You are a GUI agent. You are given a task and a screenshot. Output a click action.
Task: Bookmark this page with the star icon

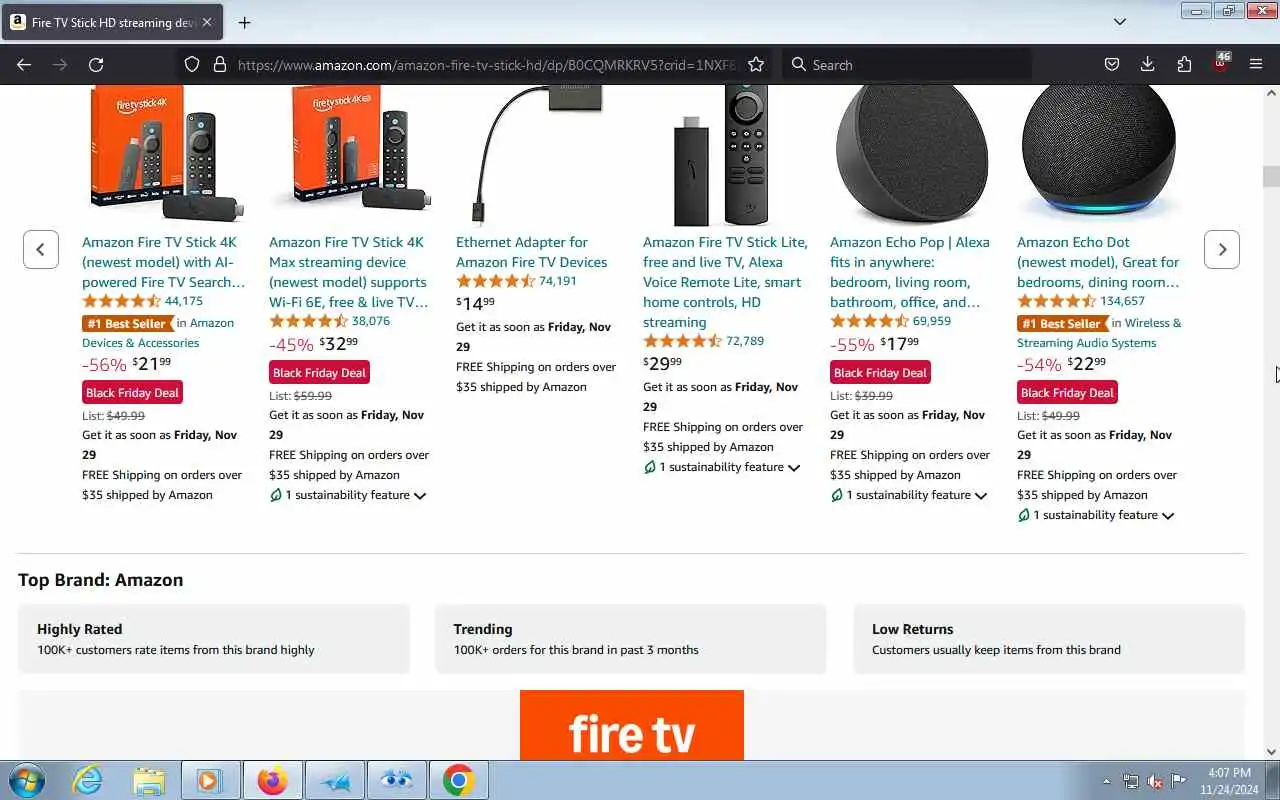click(x=756, y=64)
